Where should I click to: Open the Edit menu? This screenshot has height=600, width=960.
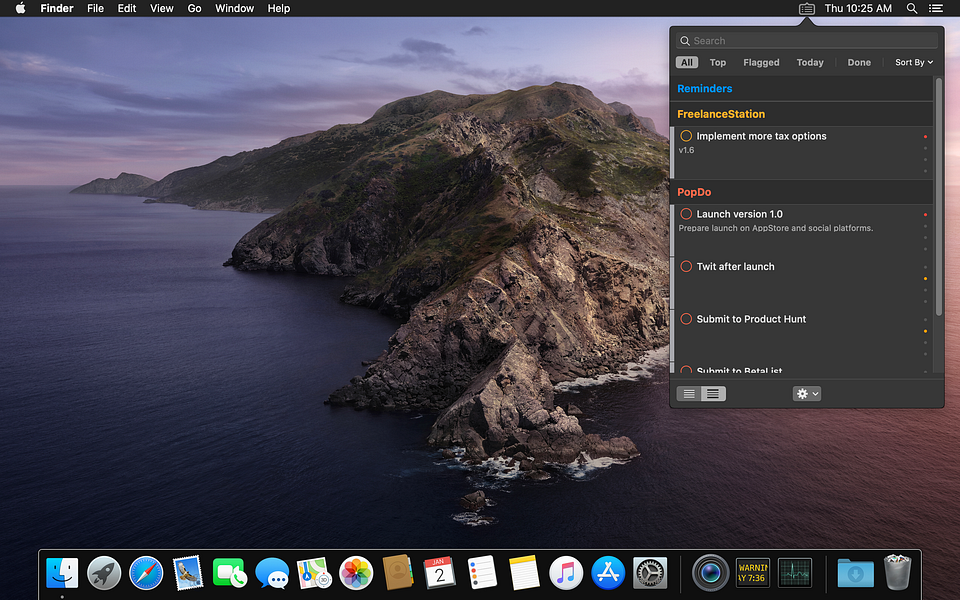coord(127,8)
